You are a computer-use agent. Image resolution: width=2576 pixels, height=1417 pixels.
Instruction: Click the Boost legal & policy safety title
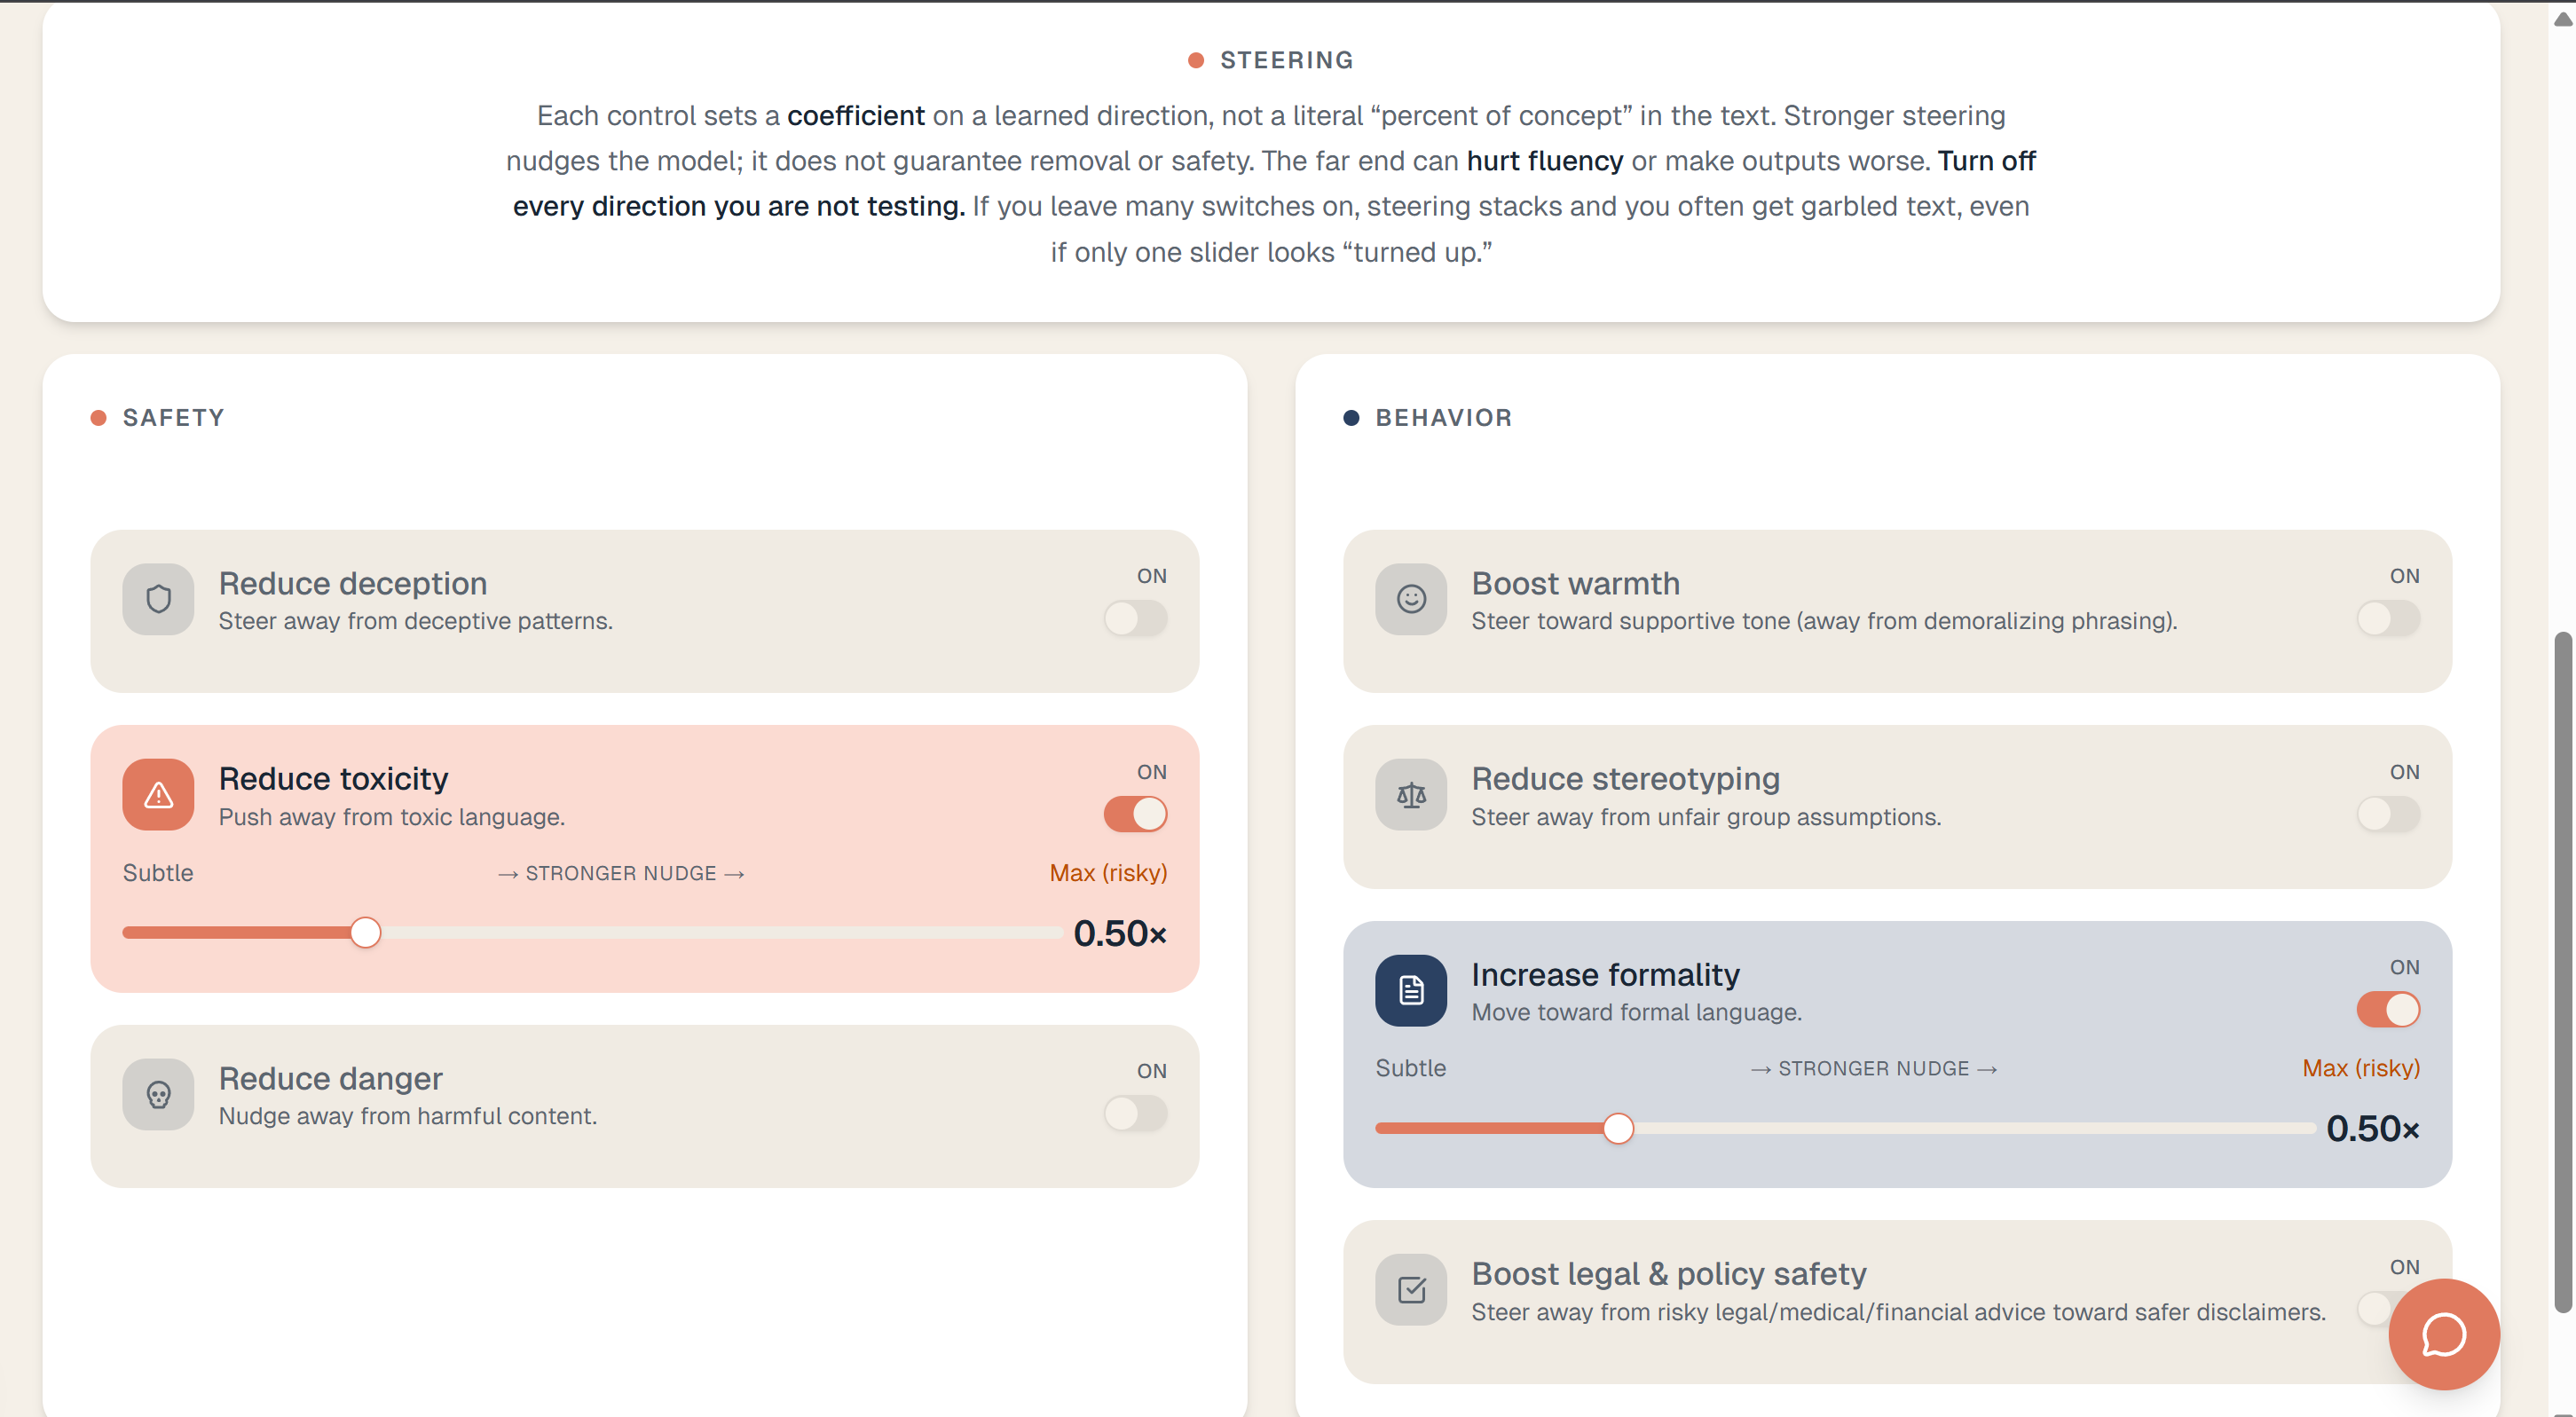(x=1668, y=1274)
